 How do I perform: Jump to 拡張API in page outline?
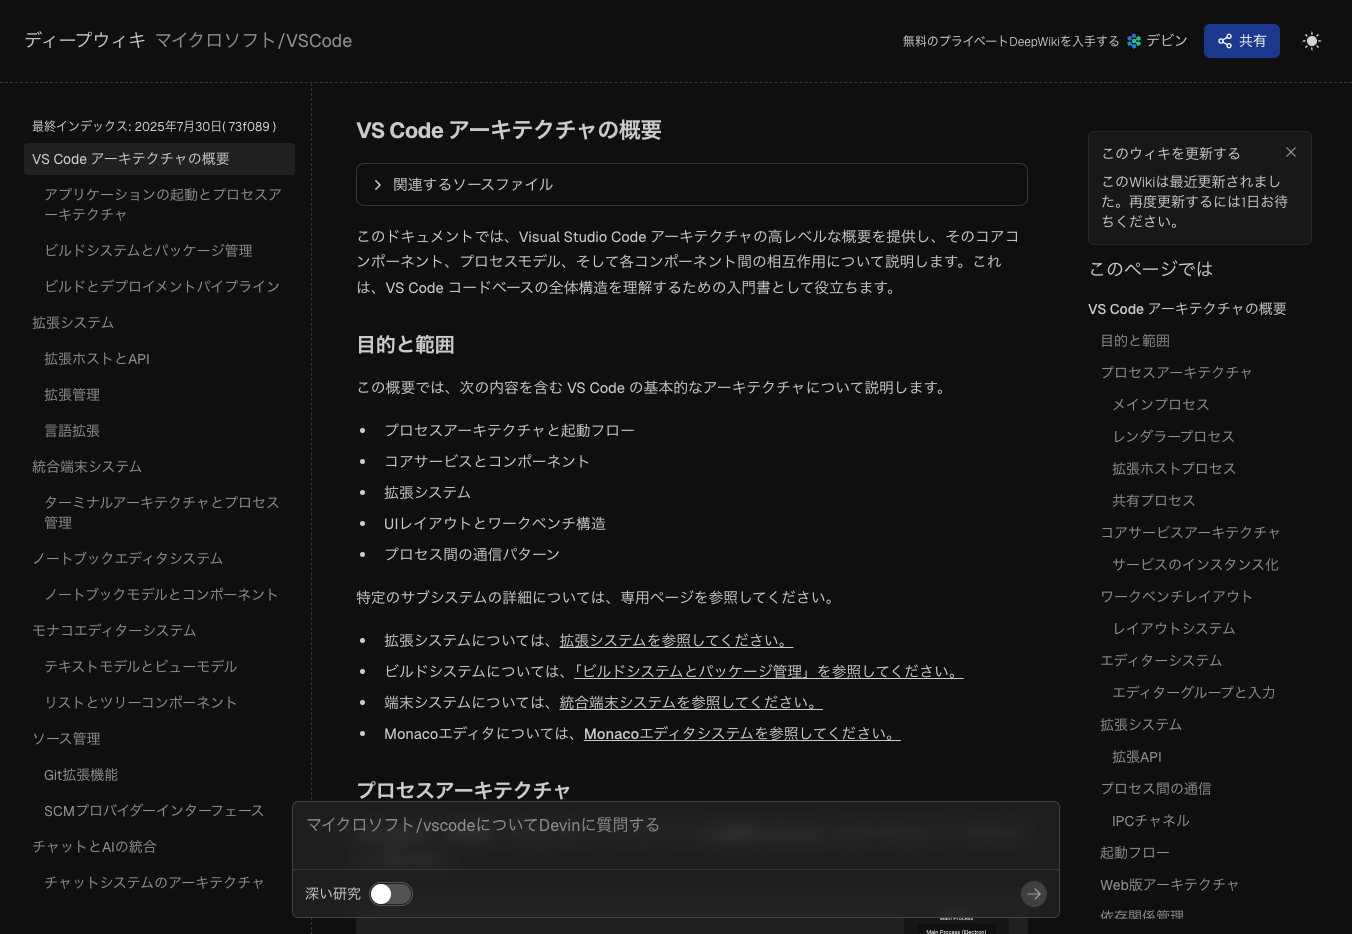[x=1137, y=757]
